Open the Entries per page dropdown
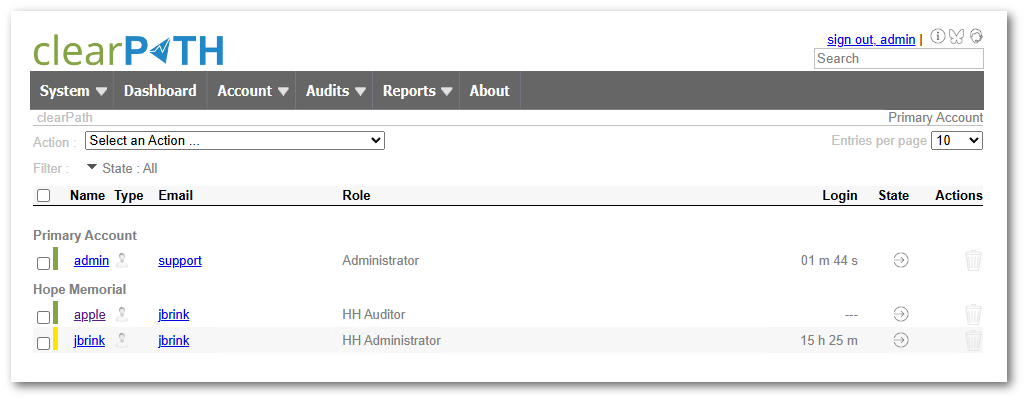This screenshot has height=401, width=1026. coord(957,141)
